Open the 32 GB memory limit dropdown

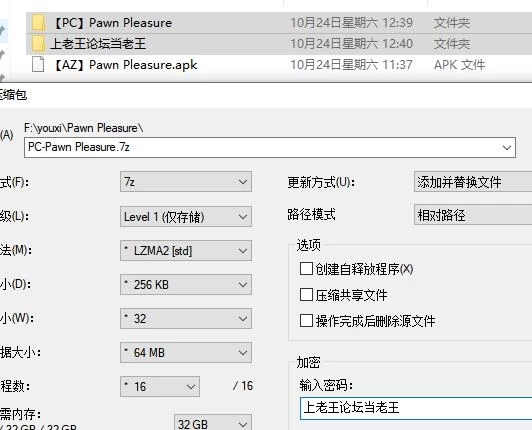[x=213, y=422]
